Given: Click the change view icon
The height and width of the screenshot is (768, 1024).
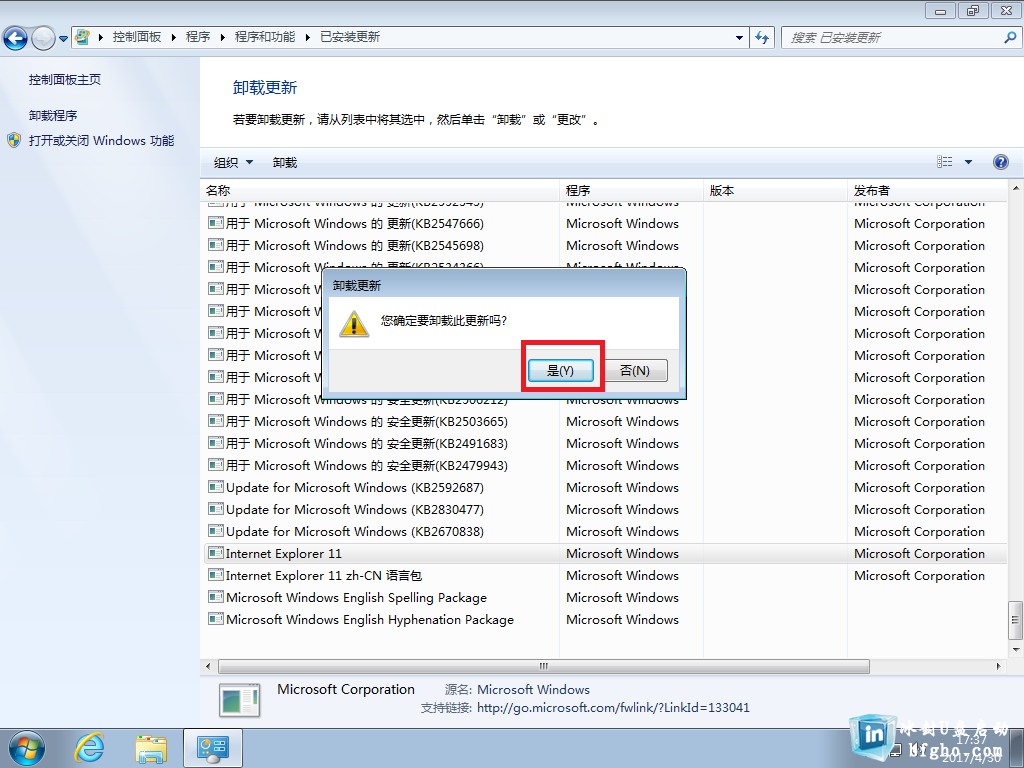Looking at the screenshot, I should tap(944, 162).
